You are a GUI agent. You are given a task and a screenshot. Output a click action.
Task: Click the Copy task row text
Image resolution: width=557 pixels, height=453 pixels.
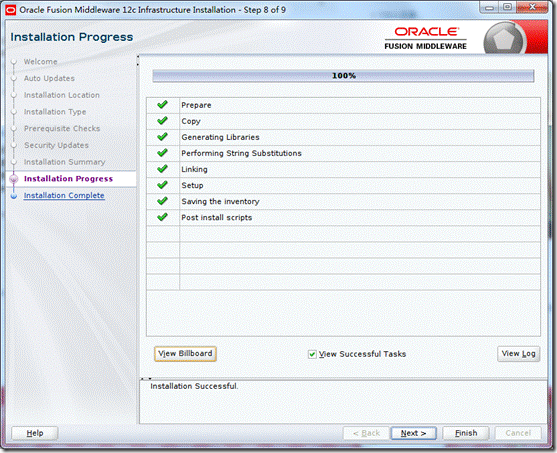(191, 121)
